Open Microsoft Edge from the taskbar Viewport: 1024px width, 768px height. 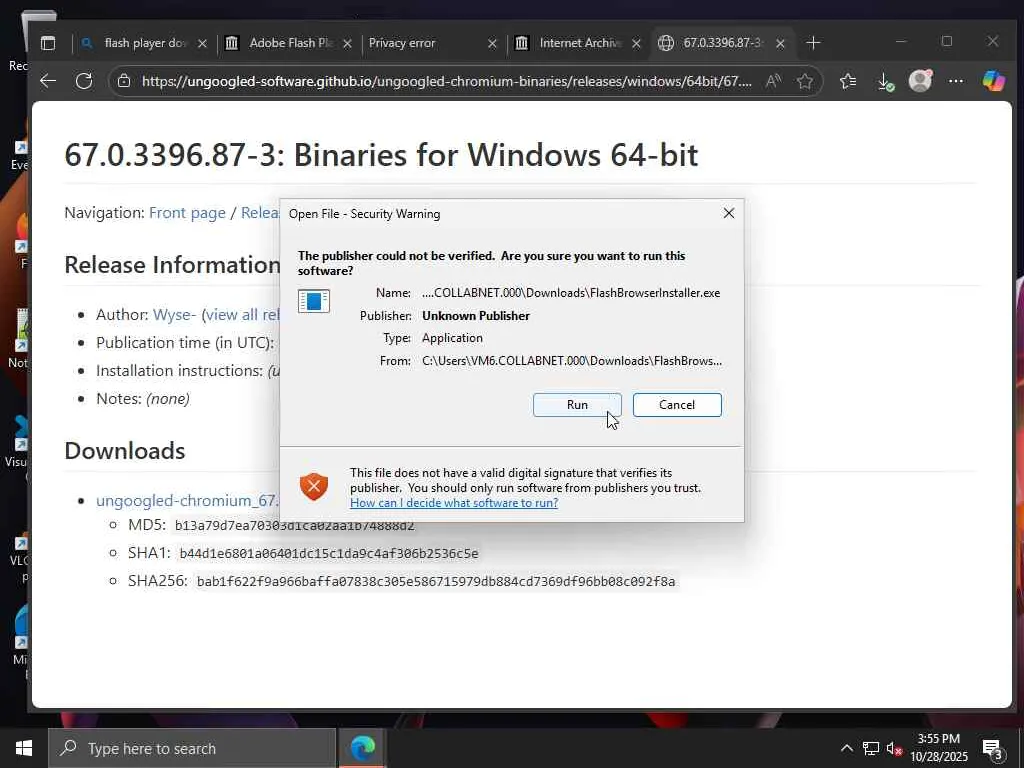[362, 748]
